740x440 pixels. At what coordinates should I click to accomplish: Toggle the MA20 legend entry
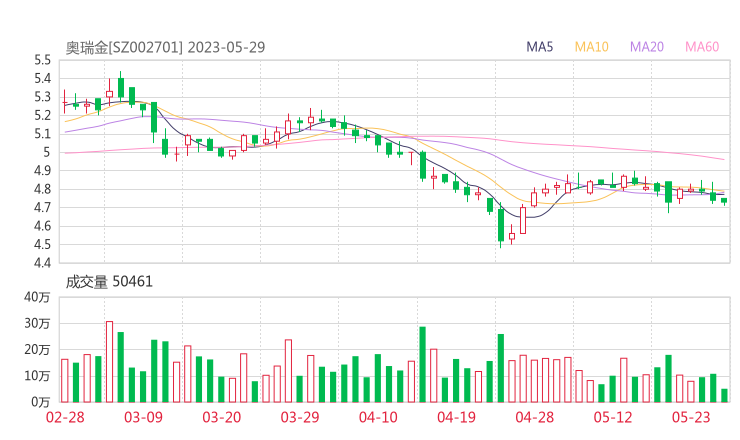pyautogui.click(x=647, y=47)
